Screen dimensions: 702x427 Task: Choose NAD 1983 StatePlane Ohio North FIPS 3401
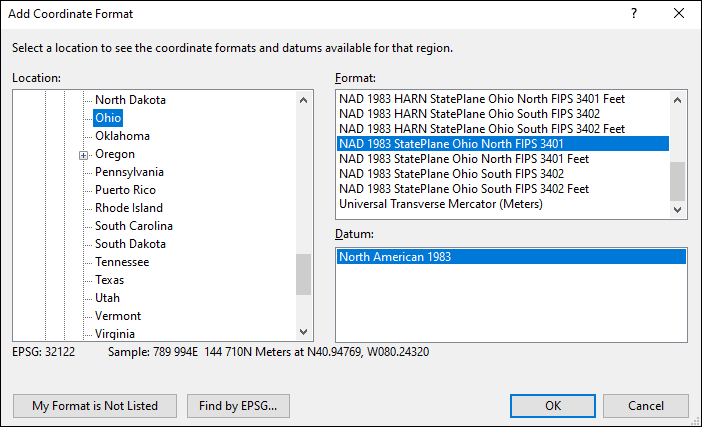[503, 144]
